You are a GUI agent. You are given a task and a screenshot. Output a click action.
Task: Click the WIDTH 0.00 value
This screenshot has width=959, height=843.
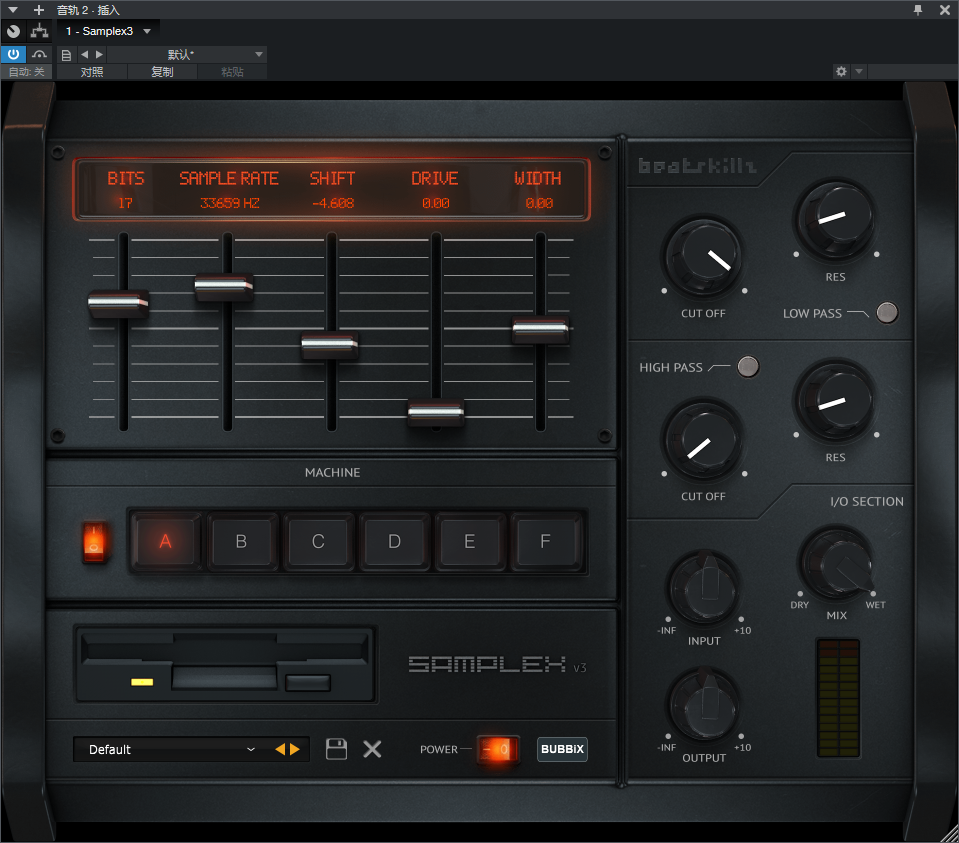[x=539, y=203]
